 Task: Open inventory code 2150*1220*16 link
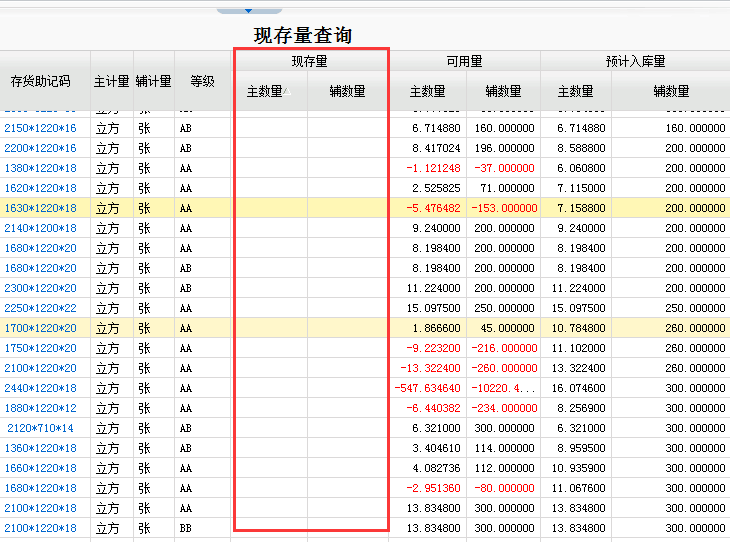(40, 128)
